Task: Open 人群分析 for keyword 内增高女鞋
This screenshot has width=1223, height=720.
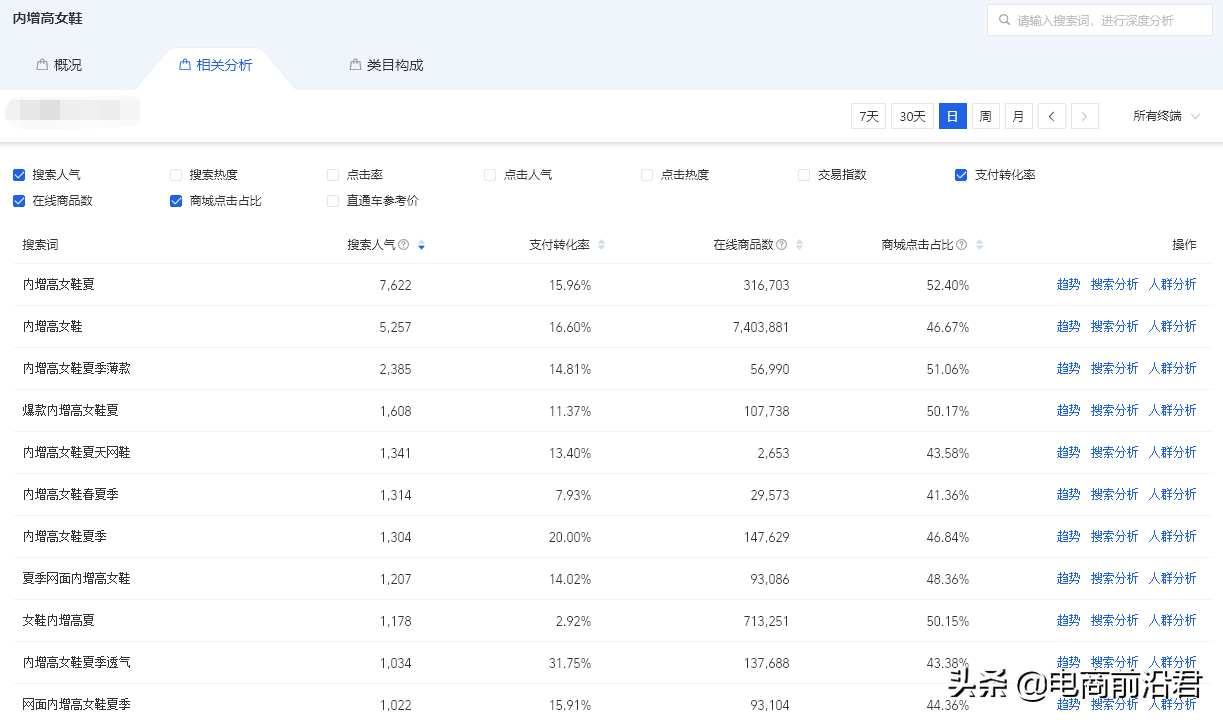Action: coord(1172,326)
